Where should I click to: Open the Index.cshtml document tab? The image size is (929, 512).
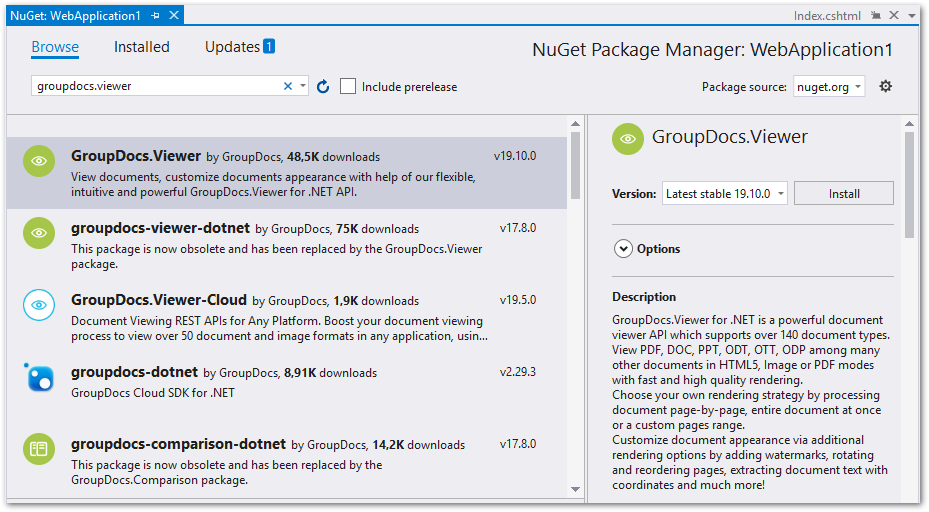pyautogui.click(x=827, y=17)
